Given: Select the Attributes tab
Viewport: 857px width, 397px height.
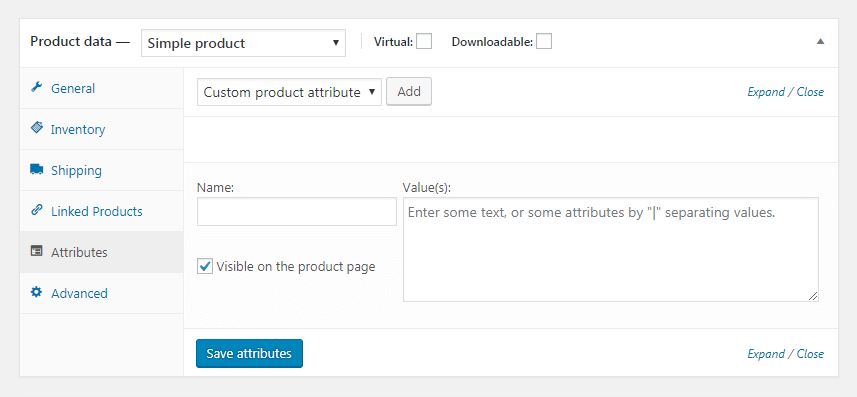Looking at the screenshot, I should pos(102,252).
